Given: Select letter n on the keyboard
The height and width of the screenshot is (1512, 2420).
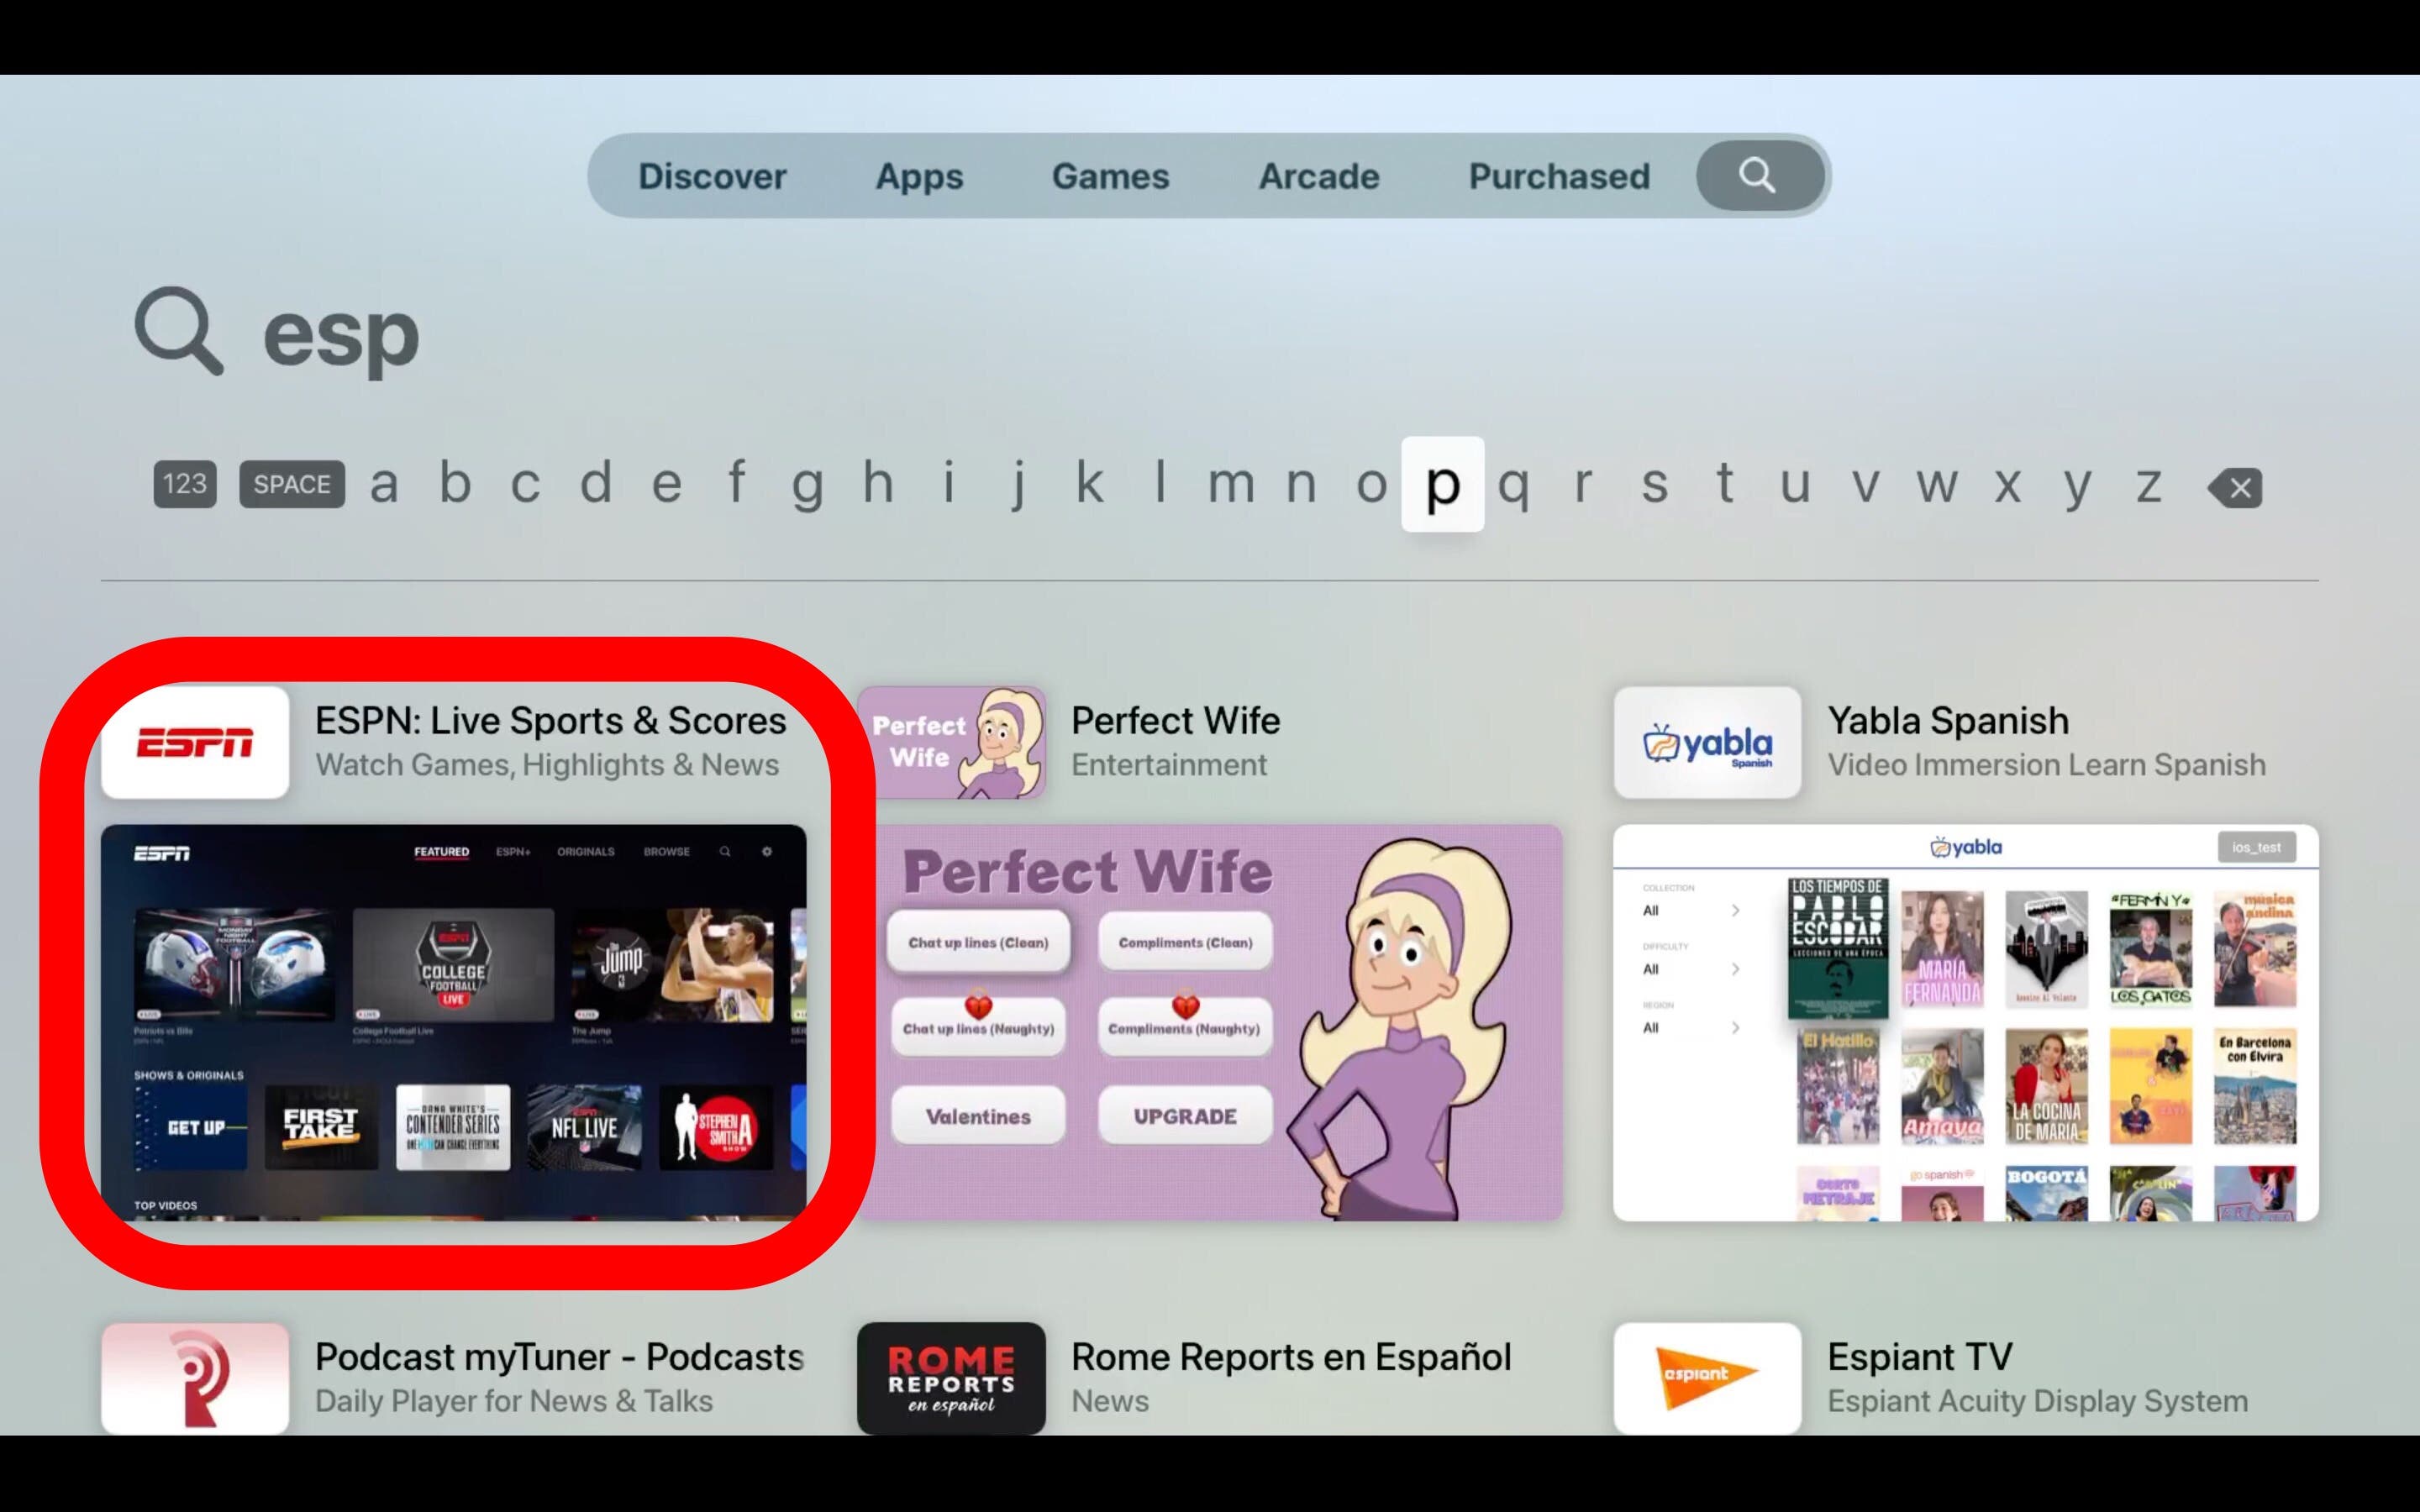Looking at the screenshot, I should 1300,485.
